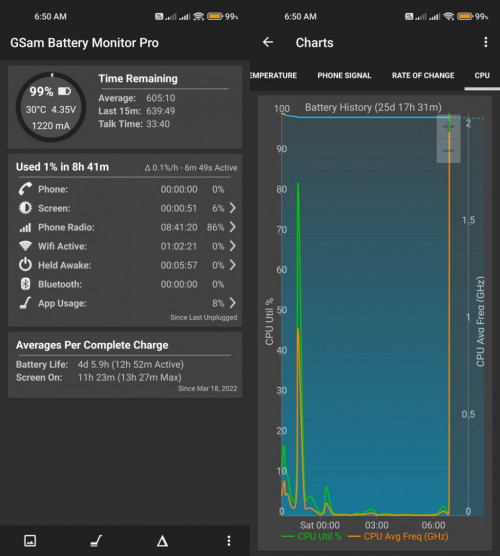Tap Talk Time 33:40 value
Screen dimensions: 500x556
[x=158, y=124]
